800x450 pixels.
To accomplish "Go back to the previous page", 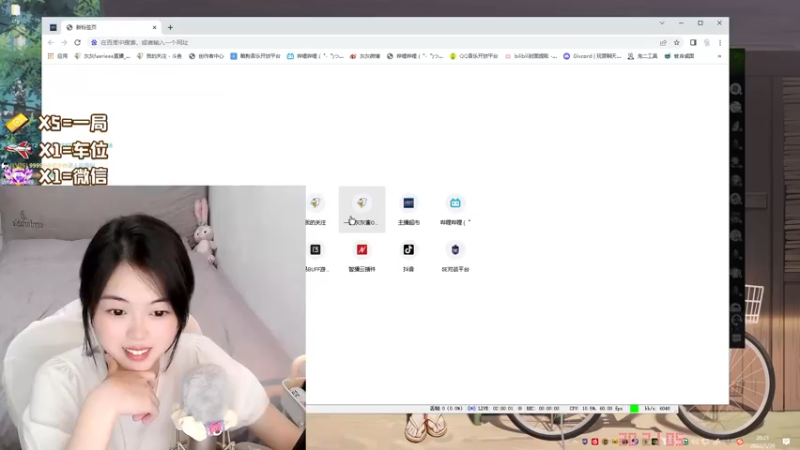I will (51, 42).
